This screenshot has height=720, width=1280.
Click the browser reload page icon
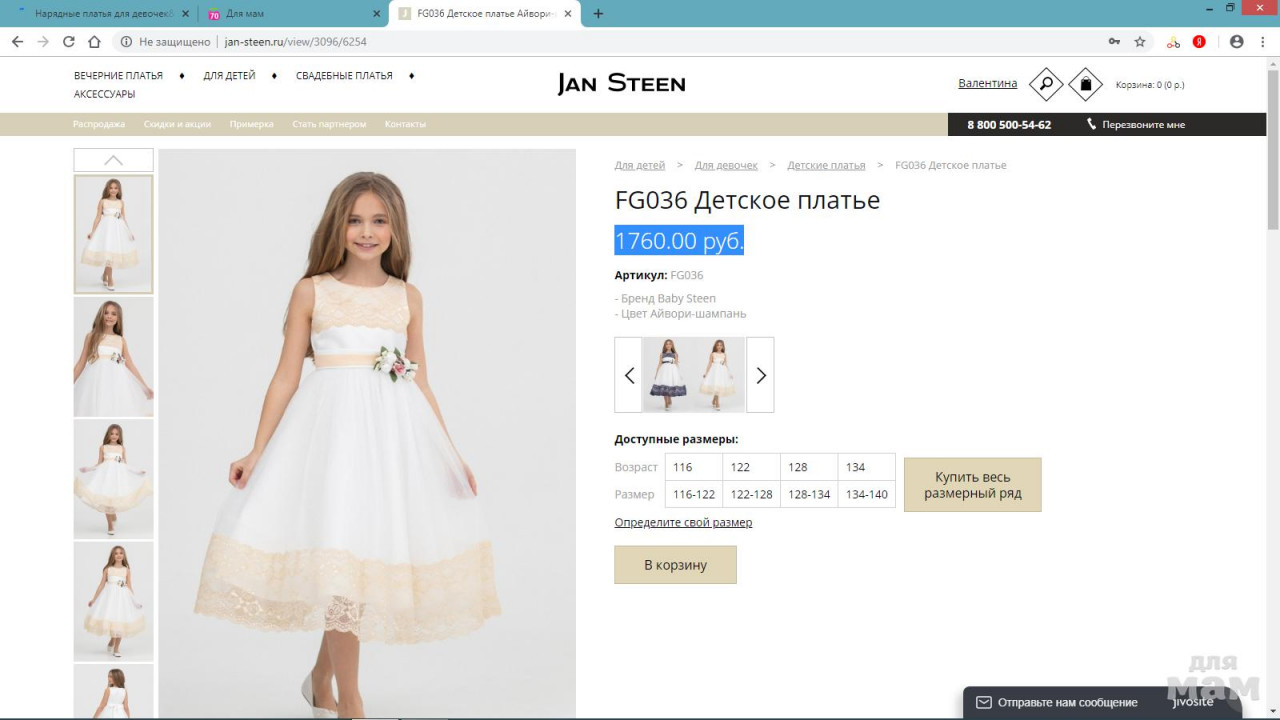69,42
